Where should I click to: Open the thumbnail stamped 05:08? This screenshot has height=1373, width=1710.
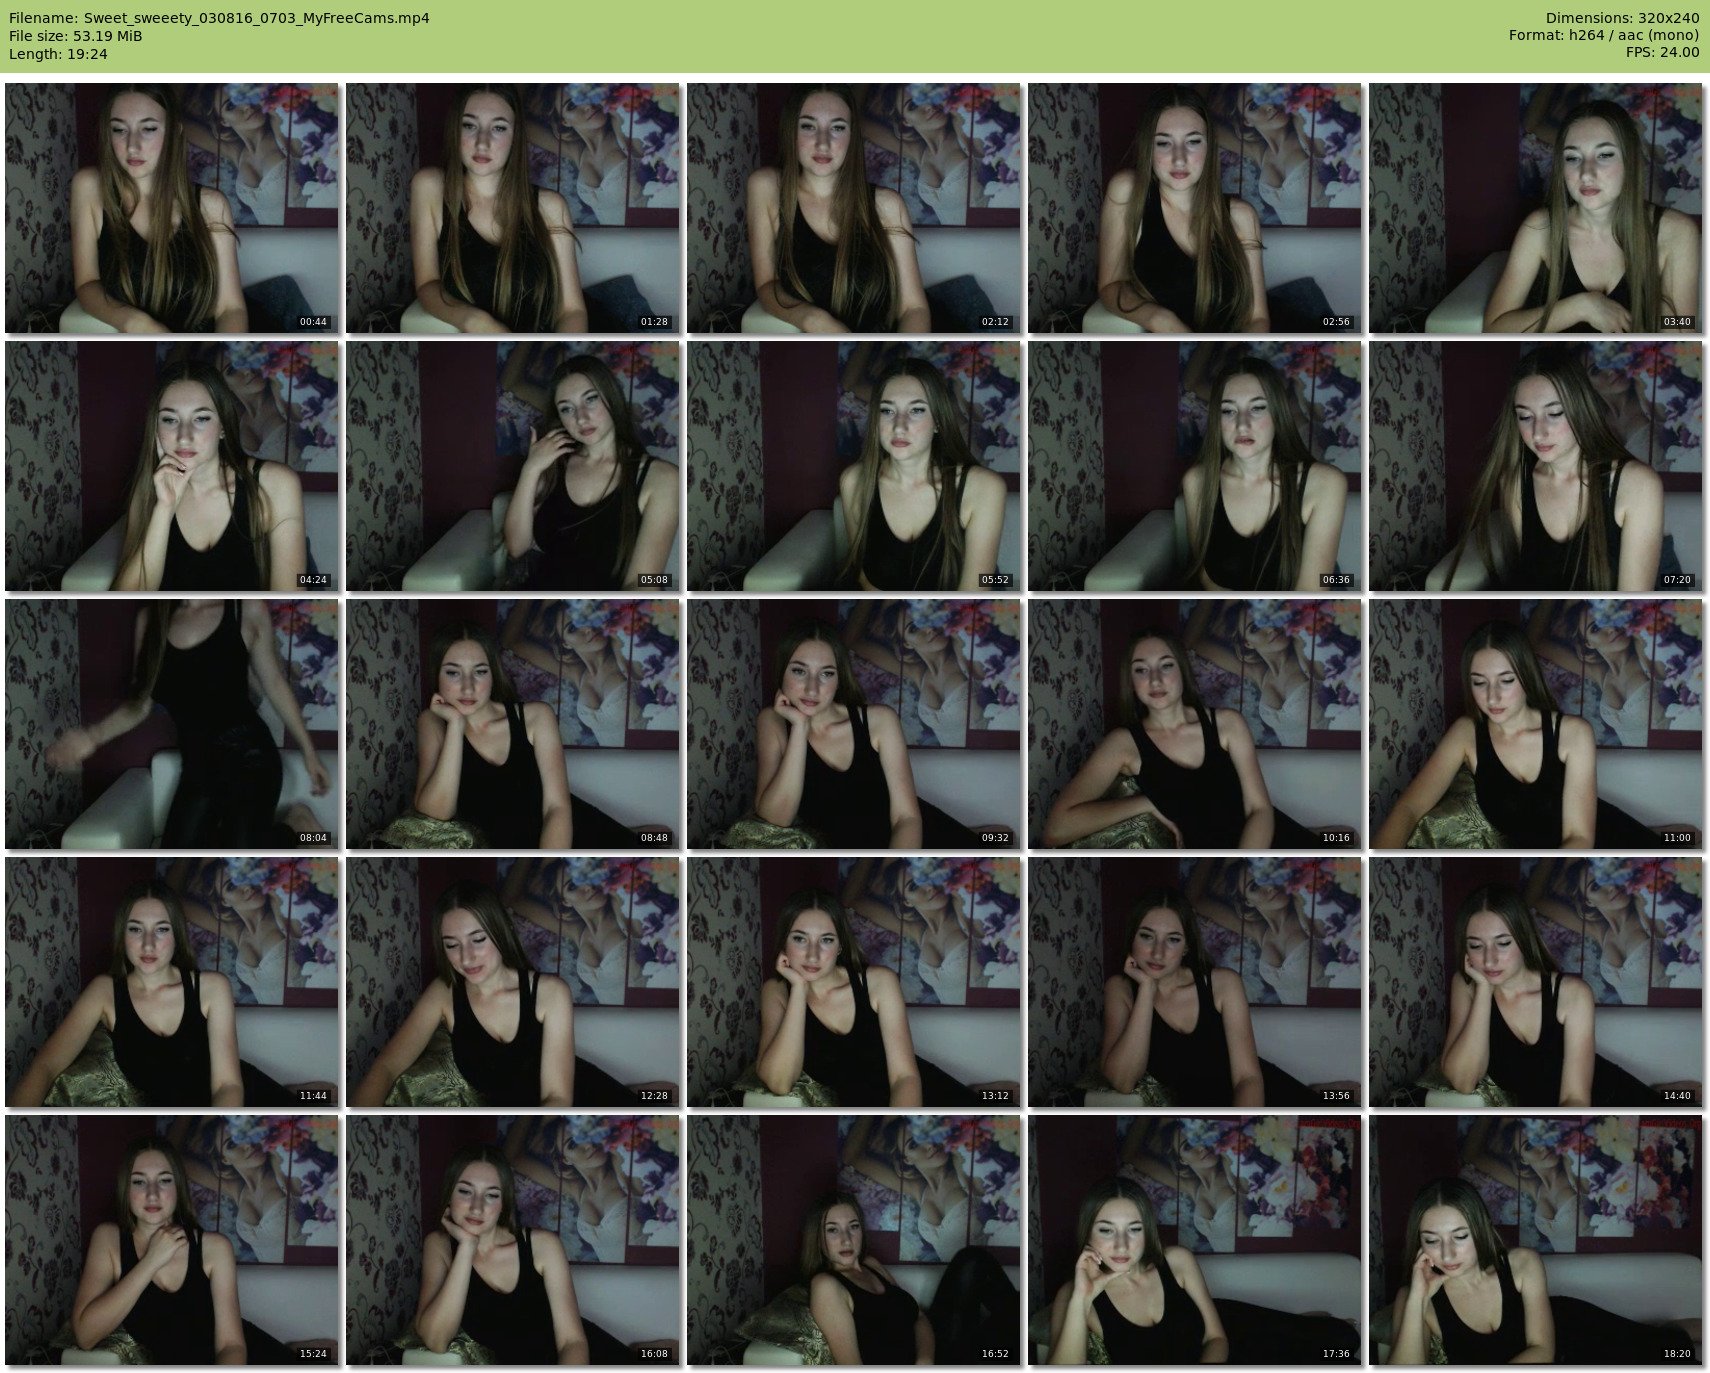coord(513,466)
